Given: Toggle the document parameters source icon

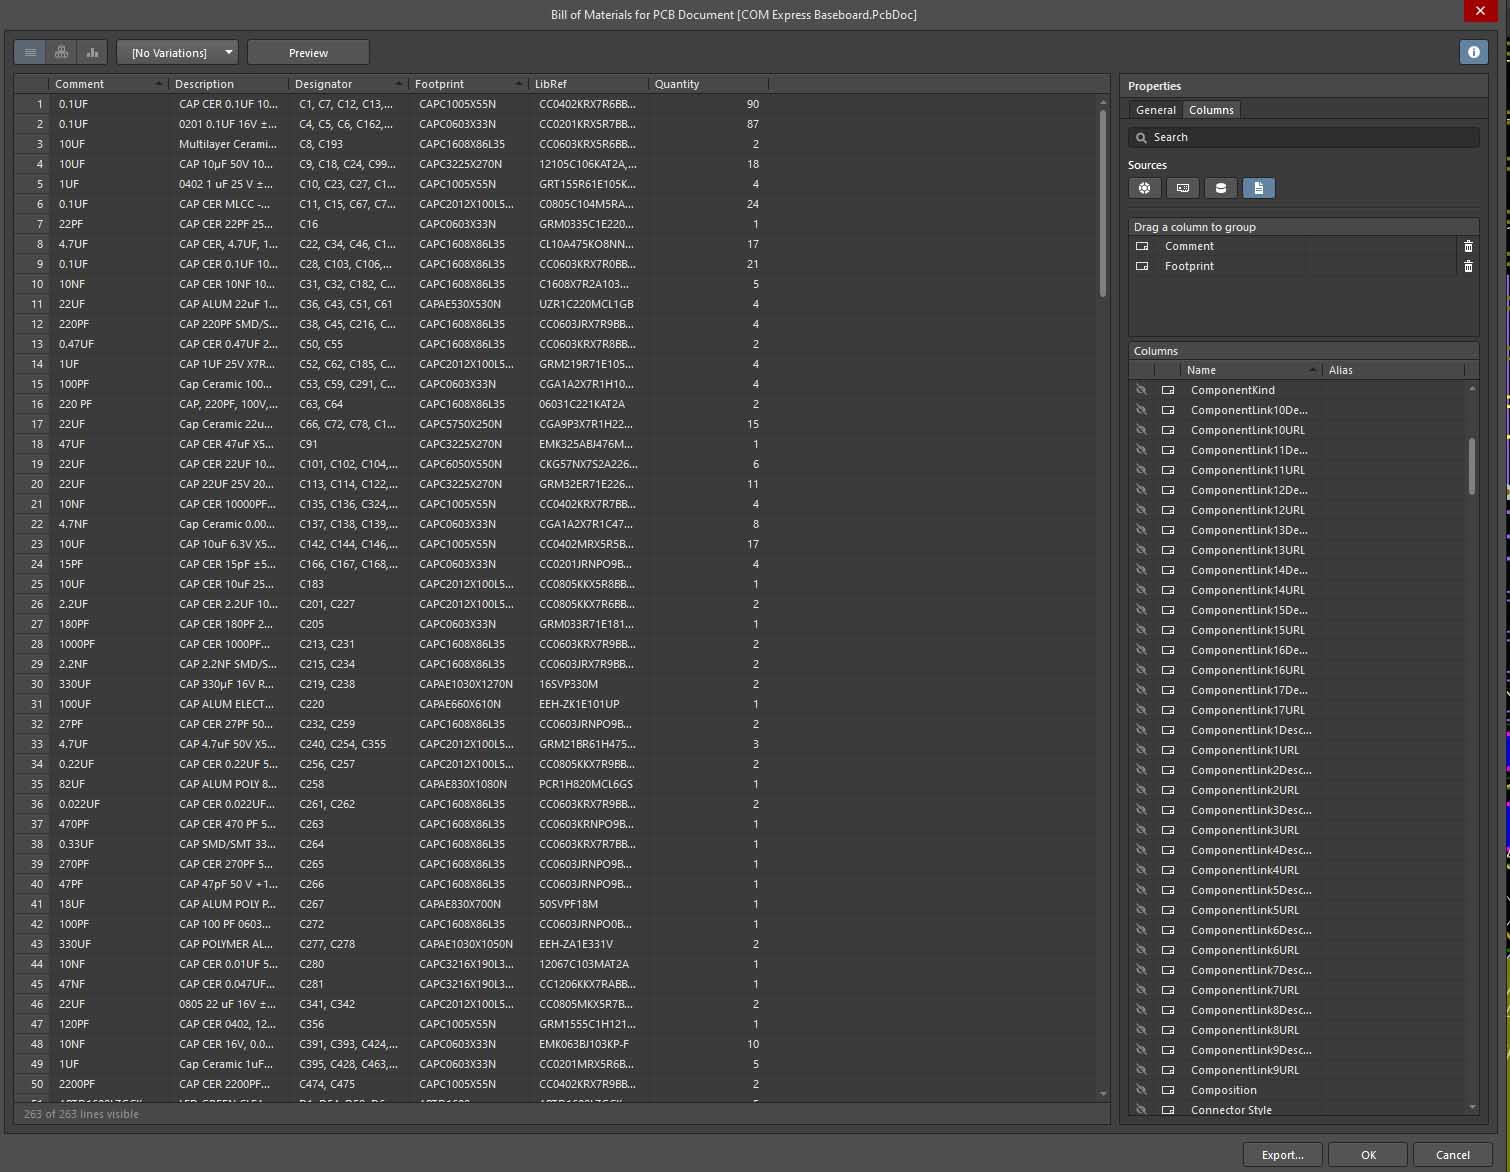Looking at the screenshot, I should [x=1258, y=188].
